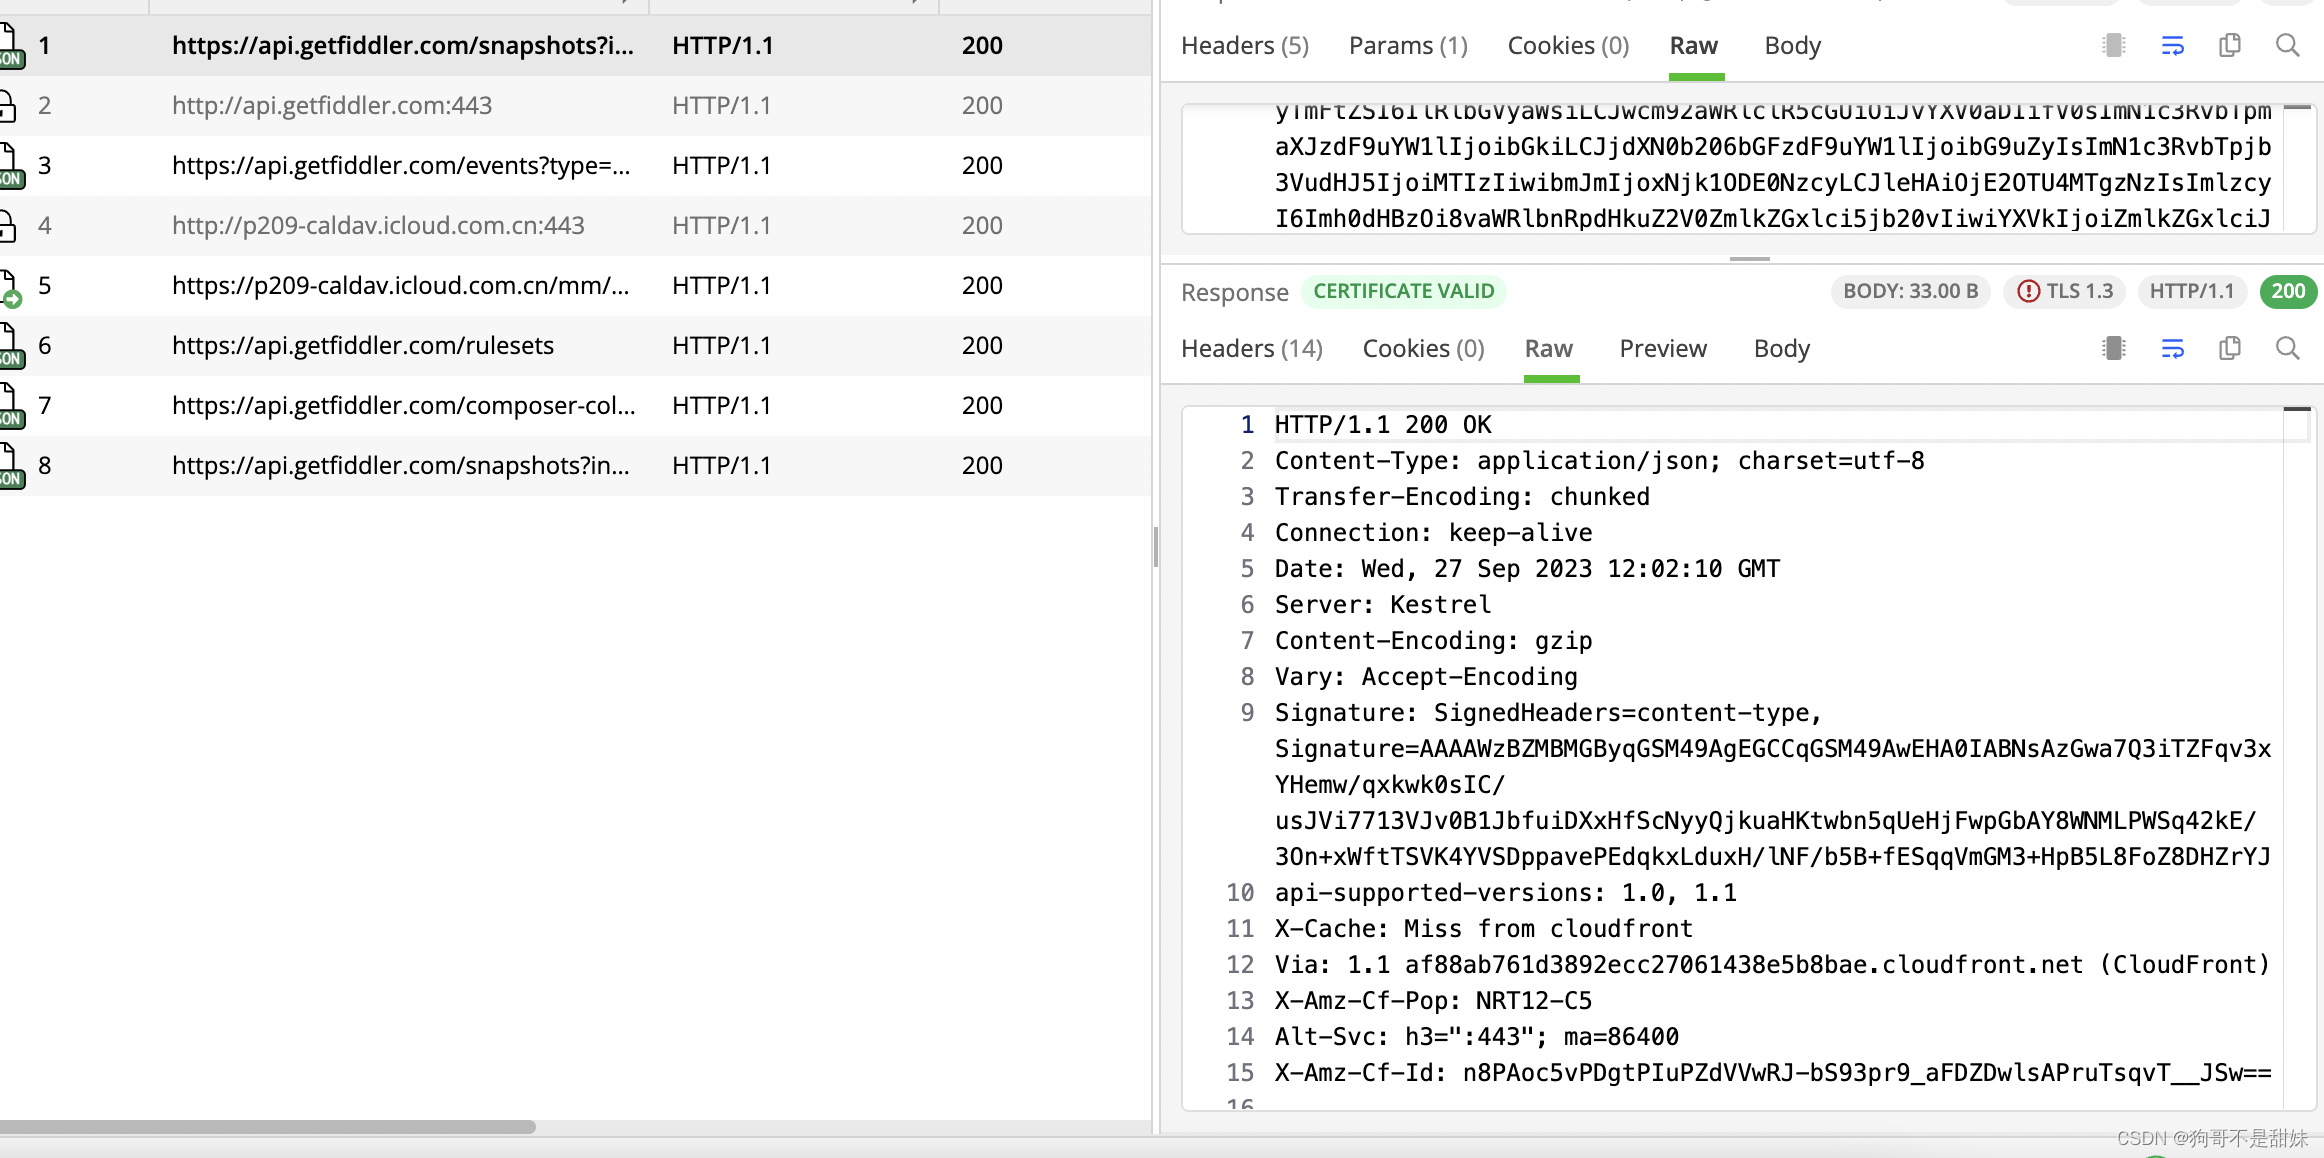Screen dimensions: 2324x1158
Task: Click the Content-Type response header line
Action: coord(1599,461)
